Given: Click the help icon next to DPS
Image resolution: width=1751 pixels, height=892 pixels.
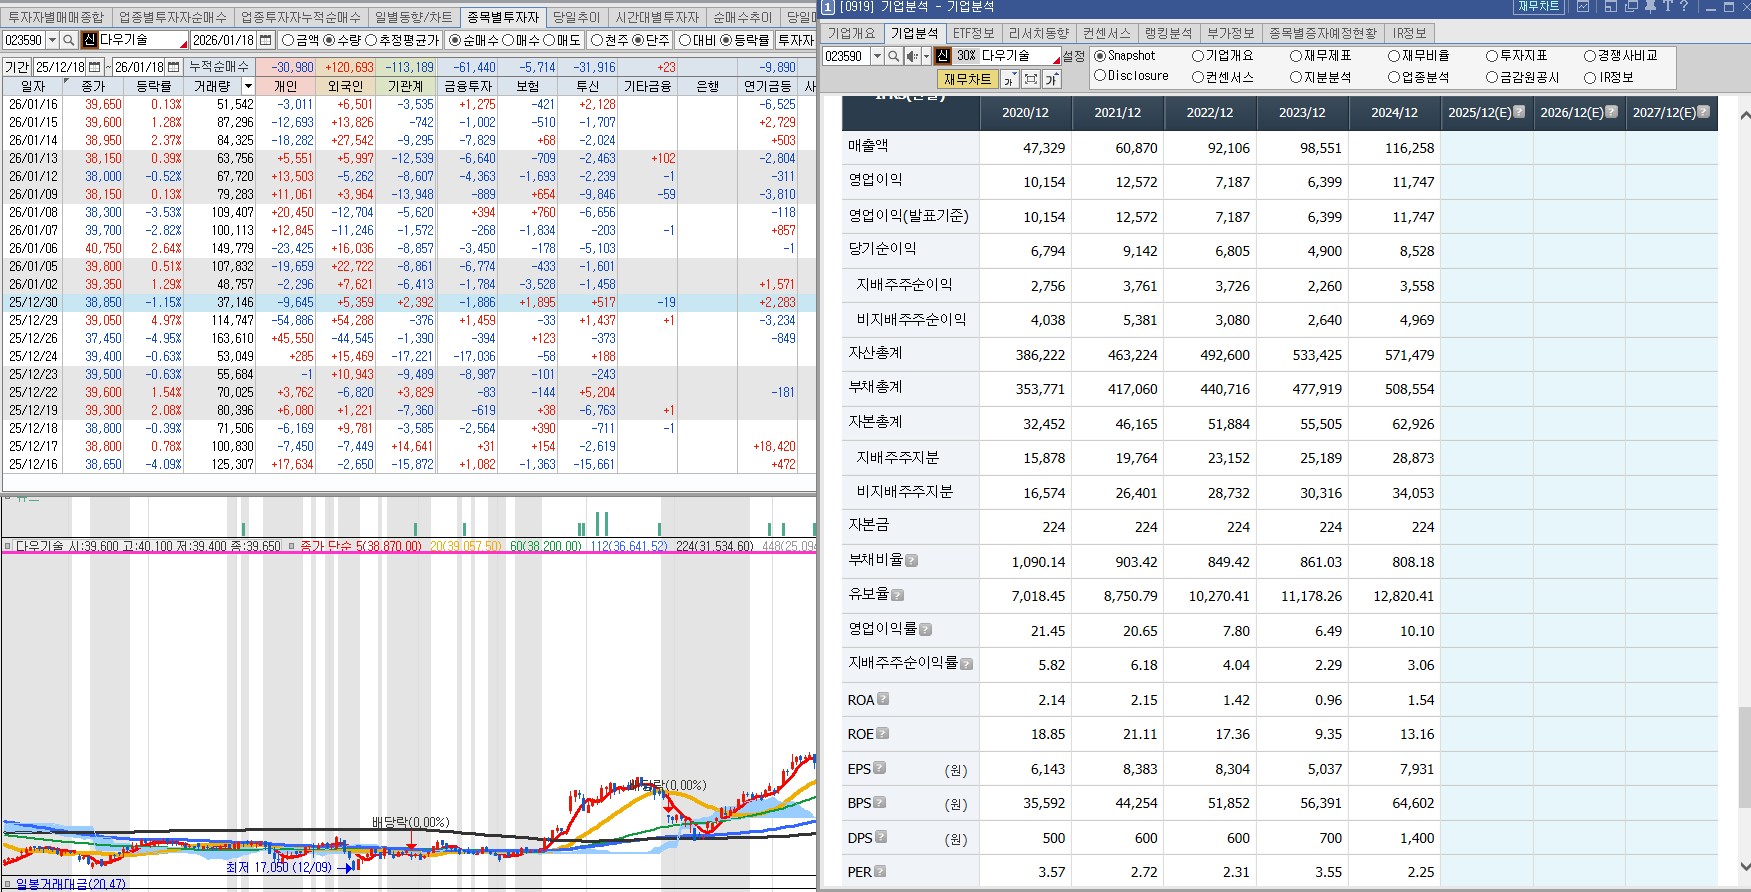Looking at the screenshot, I should tap(881, 837).
